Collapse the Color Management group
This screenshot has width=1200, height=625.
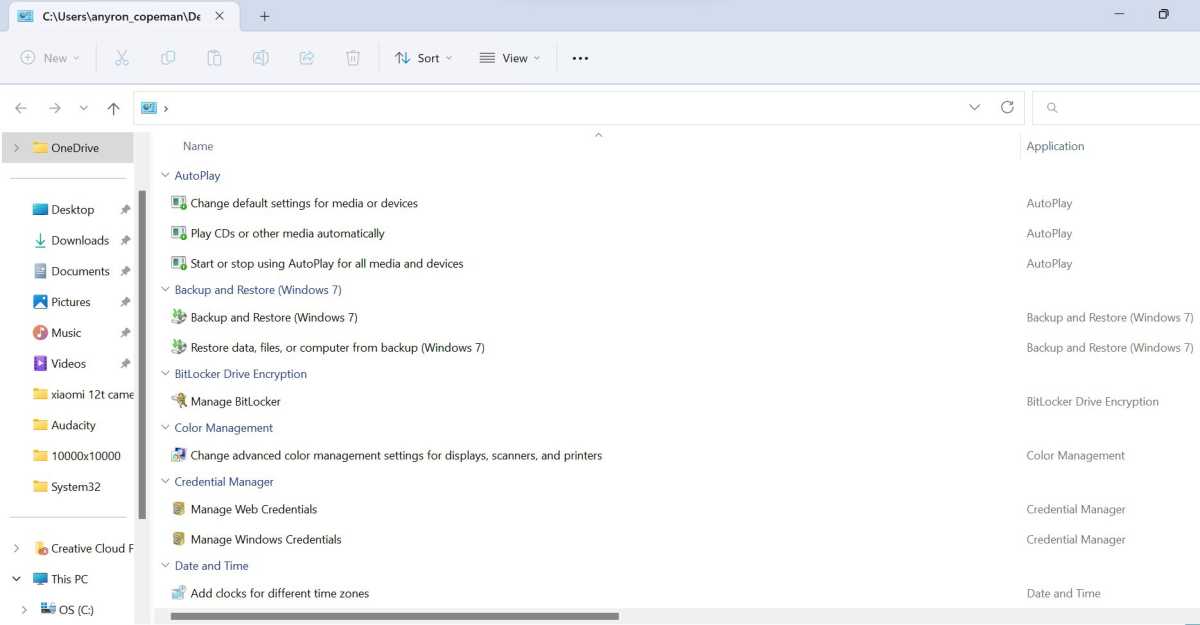(166, 428)
